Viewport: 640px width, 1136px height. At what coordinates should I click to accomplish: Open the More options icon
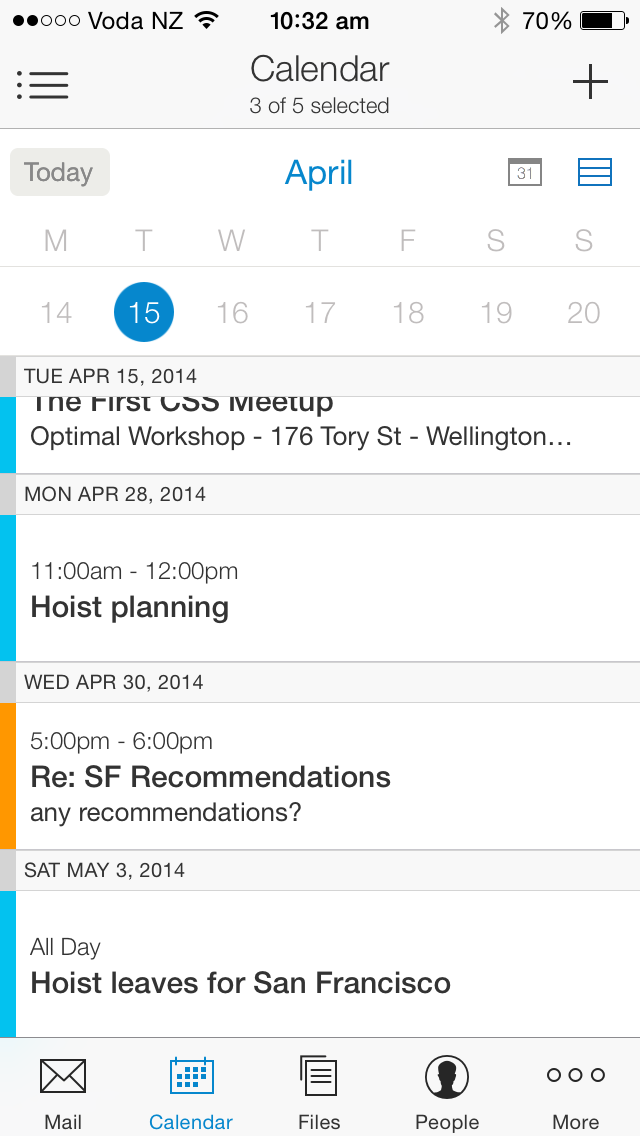click(x=574, y=1077)
